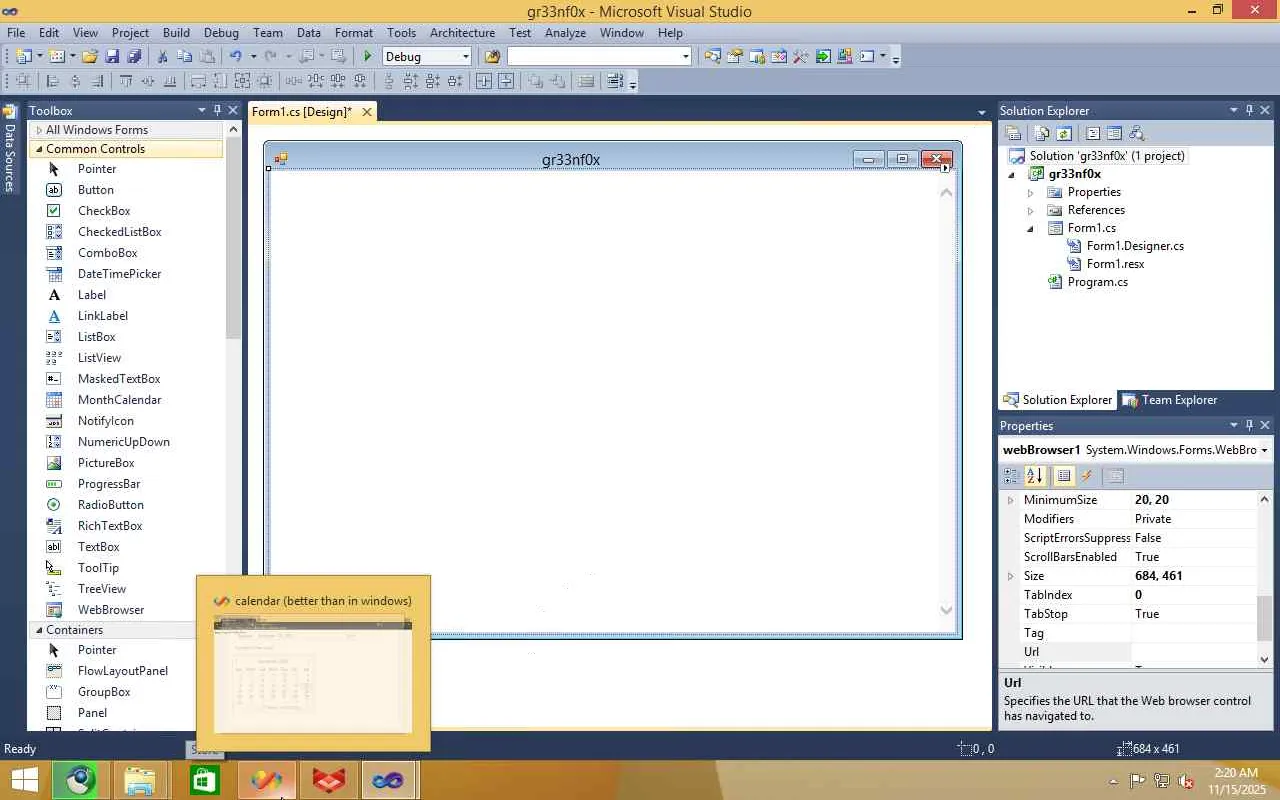Open the Architecture menu
Screen dimensions: 1280x800
(x=462, y=33)
